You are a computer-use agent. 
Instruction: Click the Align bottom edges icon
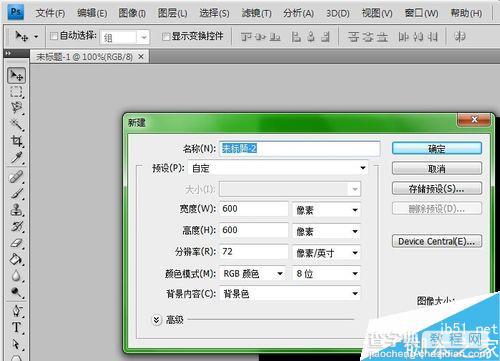pyautogui.click(x=275, y=37)
